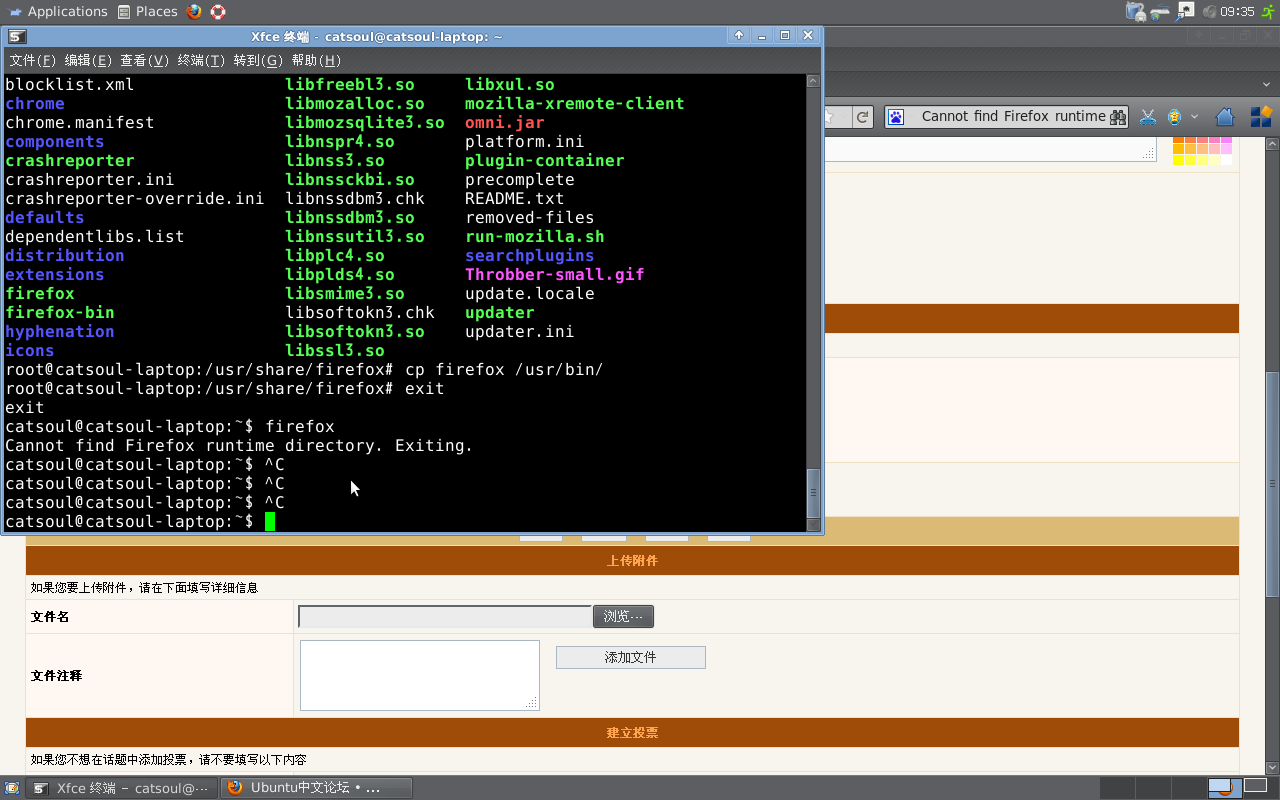Click the 文件注释 comment text area
Image resolution: width=1280 pixels, height=800 pixels.
click(x=420, y=675)
